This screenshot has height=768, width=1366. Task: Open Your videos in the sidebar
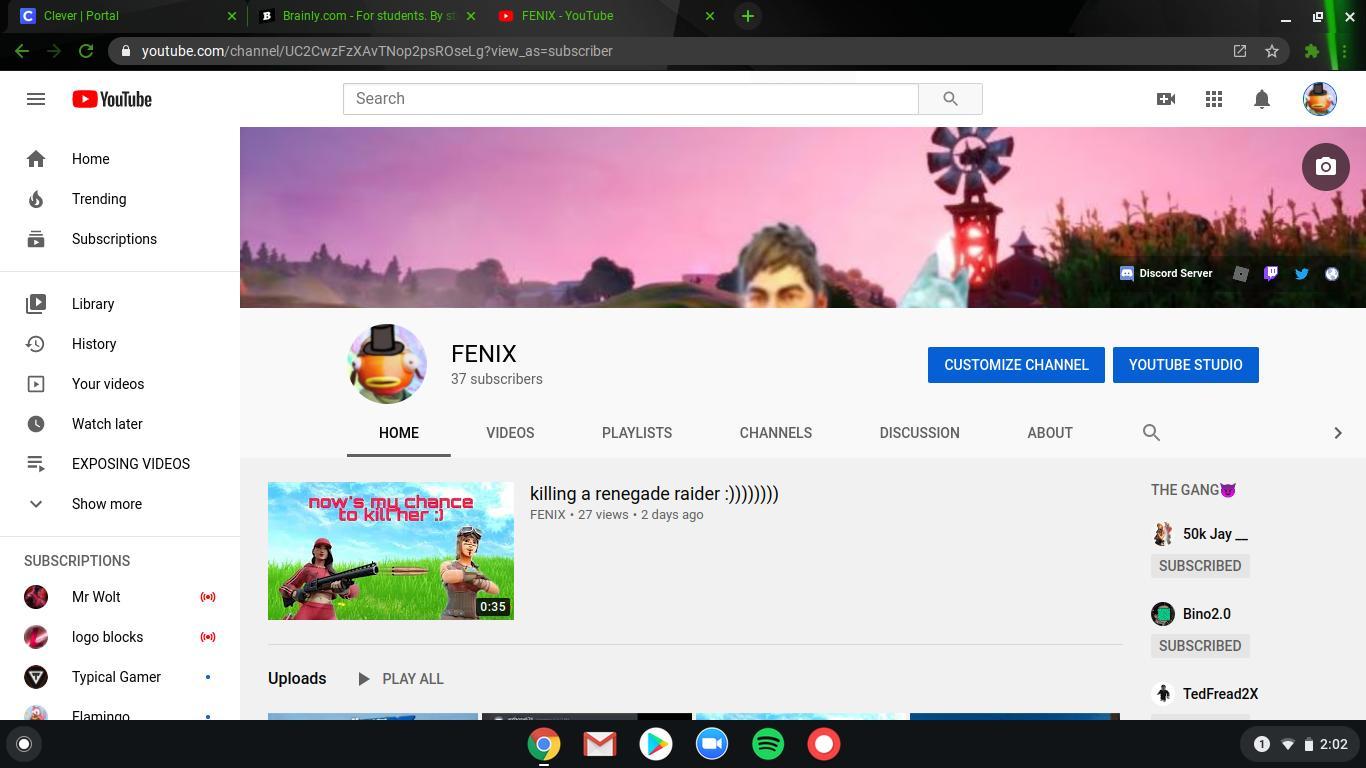(120, 384)
